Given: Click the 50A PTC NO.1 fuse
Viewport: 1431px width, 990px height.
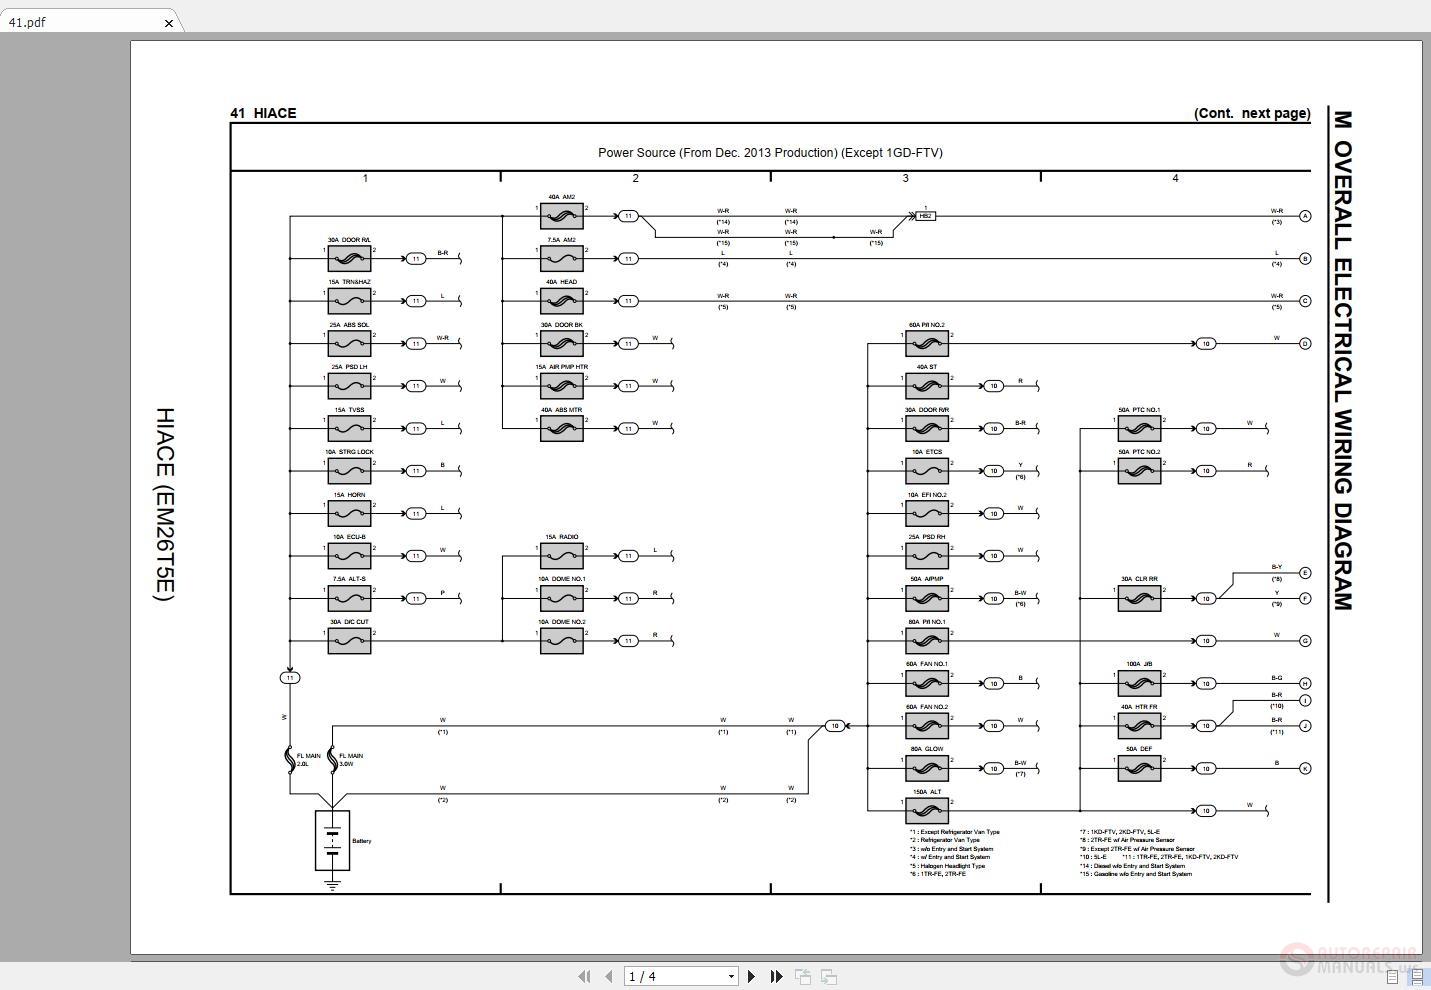Looking at the screenshot, I should [x=1139, y=429].
